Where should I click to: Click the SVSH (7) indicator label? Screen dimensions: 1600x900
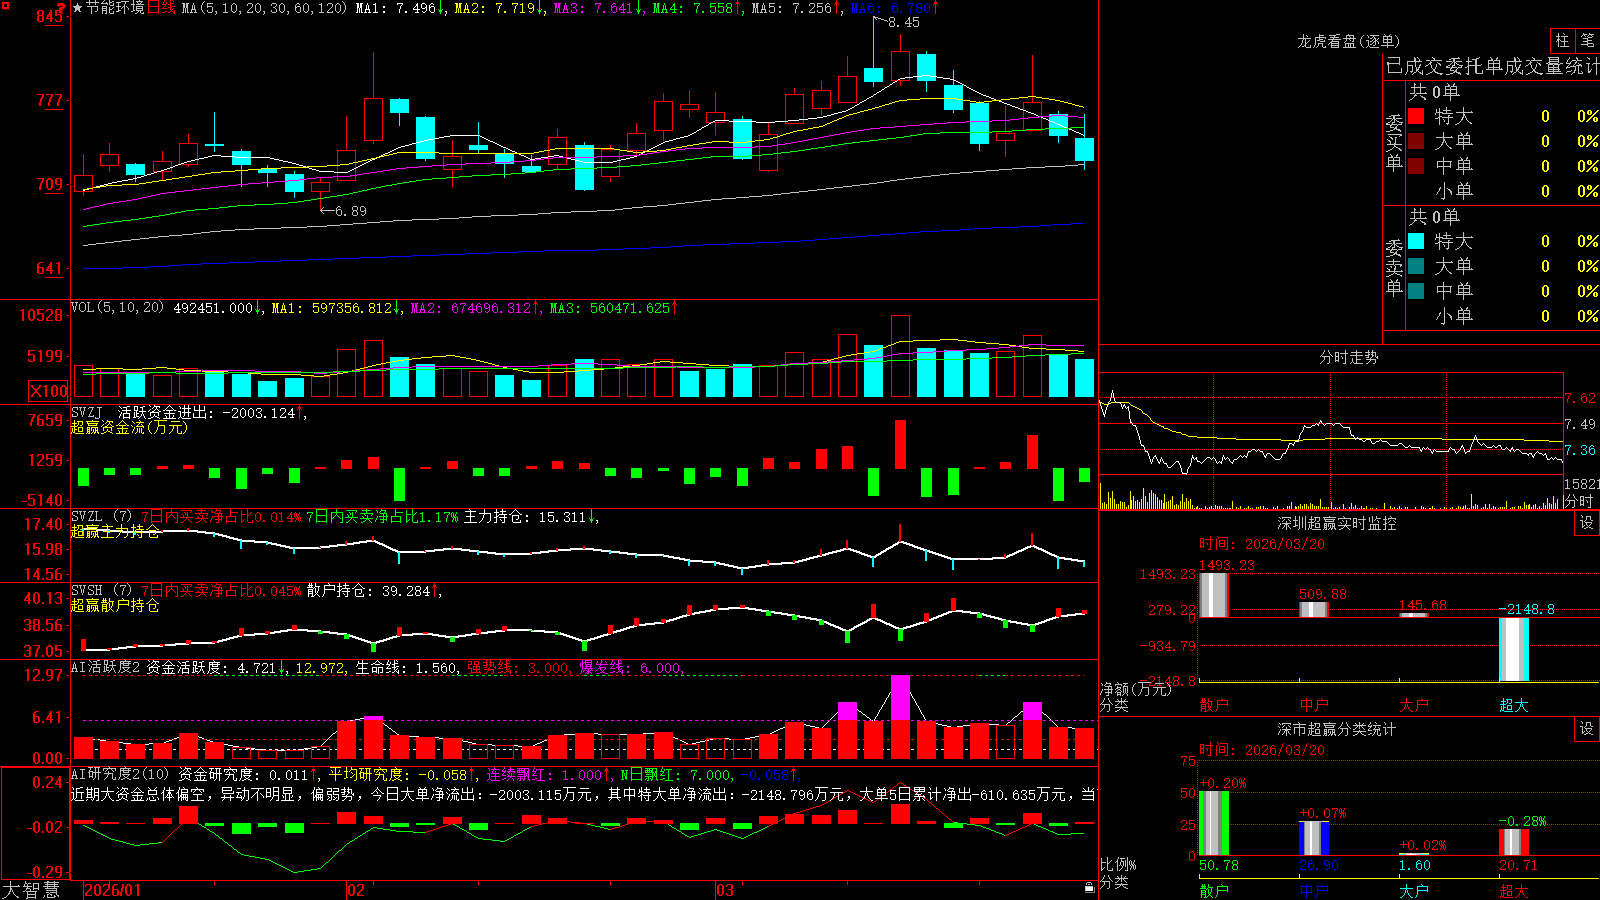(x=101, y=591)
